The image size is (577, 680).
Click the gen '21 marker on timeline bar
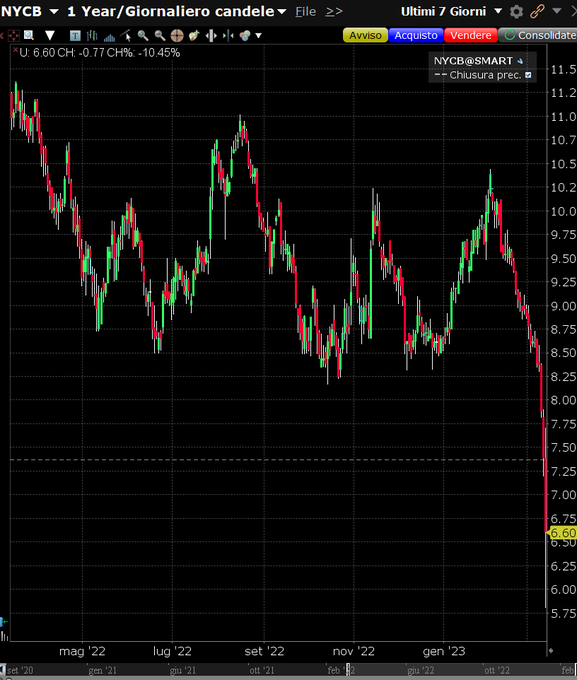click(x=103, y=670)
